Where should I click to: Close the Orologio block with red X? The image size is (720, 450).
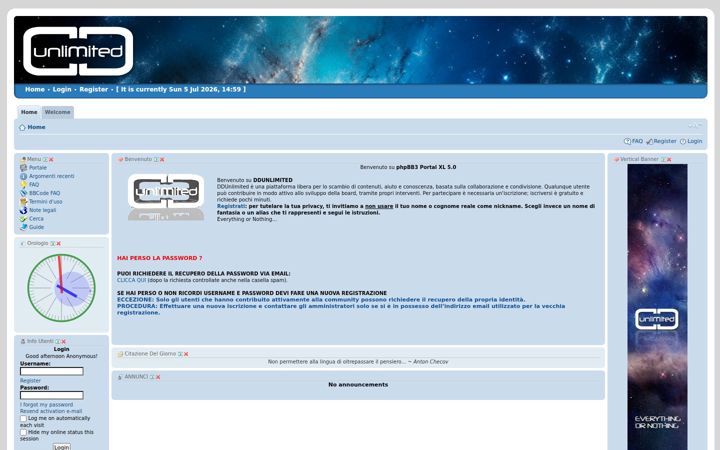tap(58, 244)
